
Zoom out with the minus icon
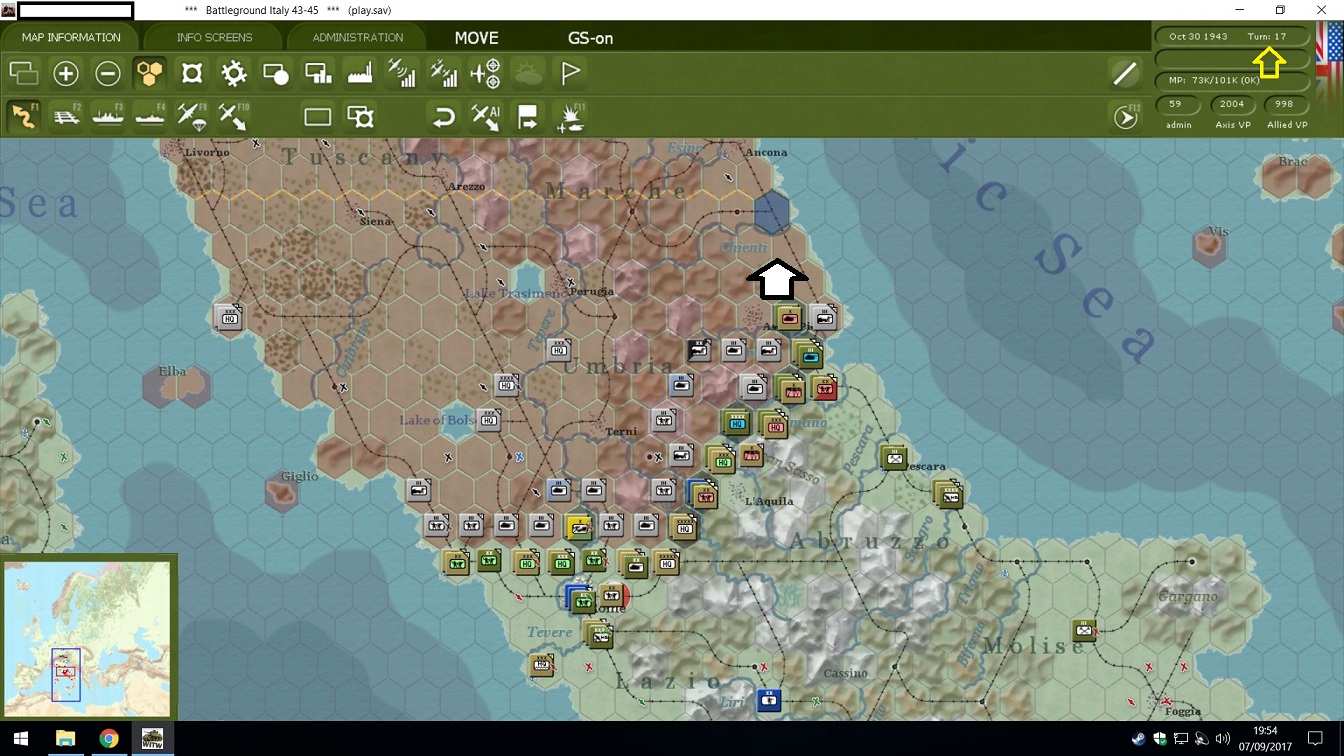[x=108, y=73]
